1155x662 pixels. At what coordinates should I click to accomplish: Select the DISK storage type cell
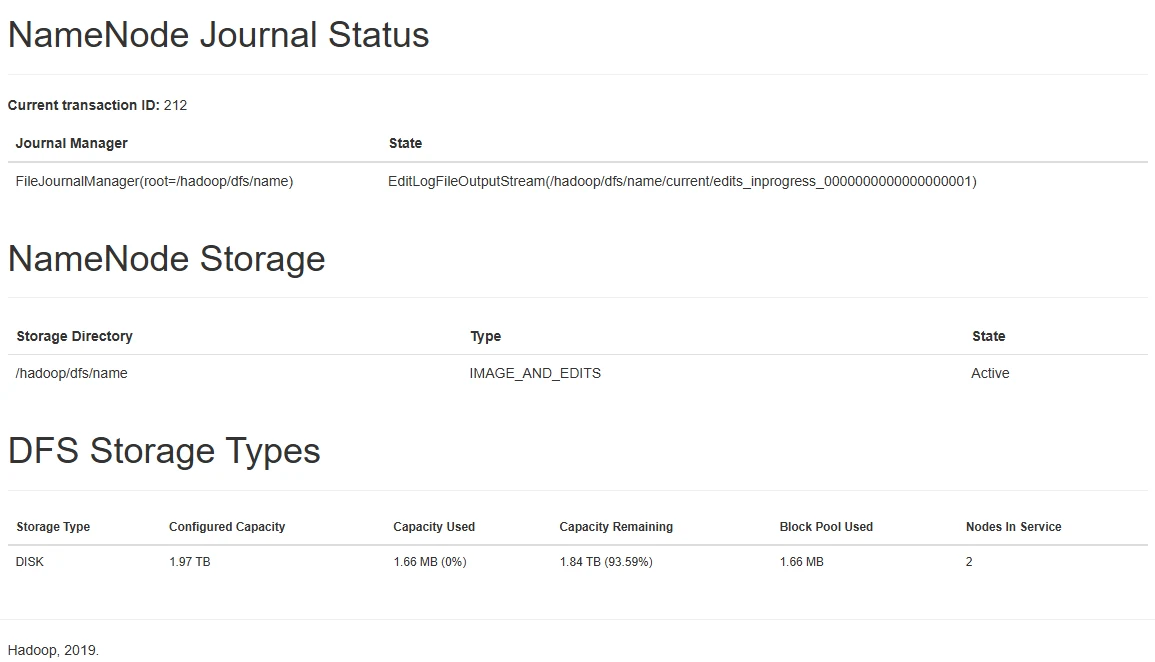click(x=29, y=562)
